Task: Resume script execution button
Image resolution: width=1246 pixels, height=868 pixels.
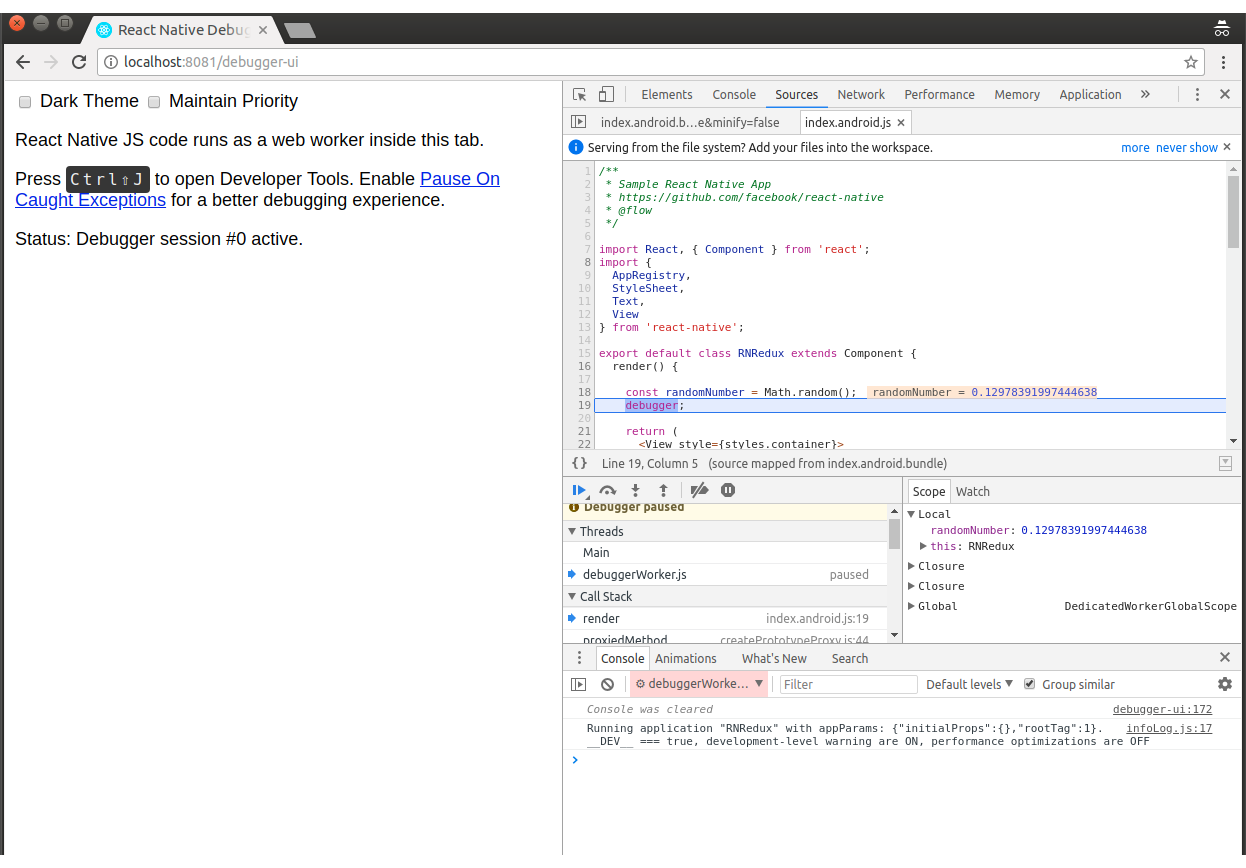Action: coord(579,490)
